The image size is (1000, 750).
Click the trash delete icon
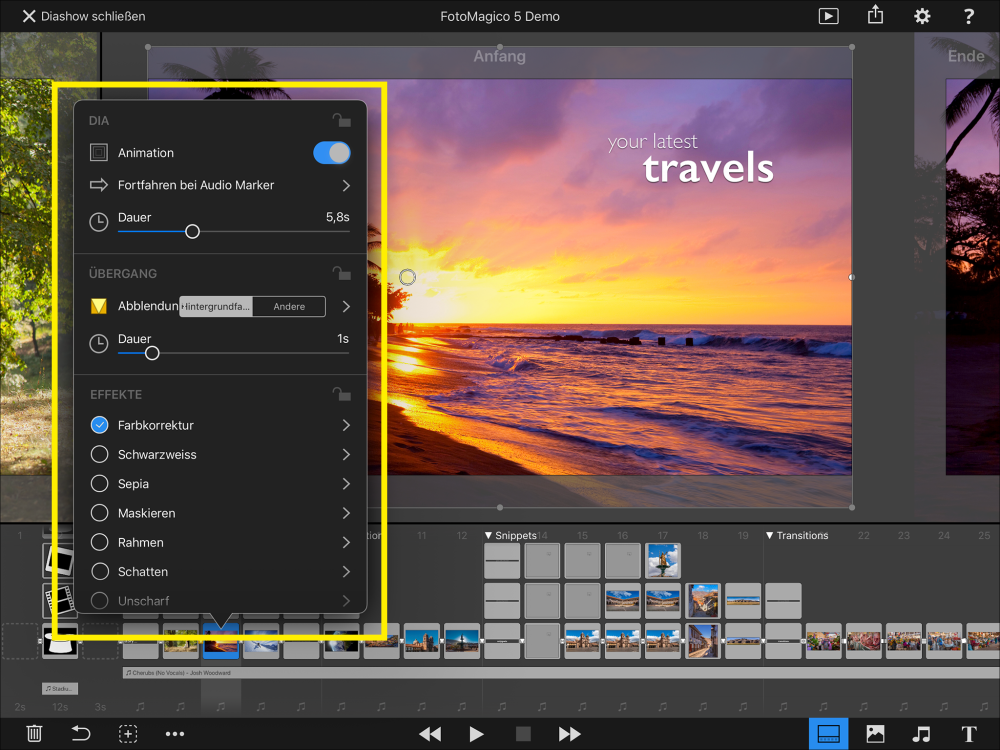(x=34, y=734)
